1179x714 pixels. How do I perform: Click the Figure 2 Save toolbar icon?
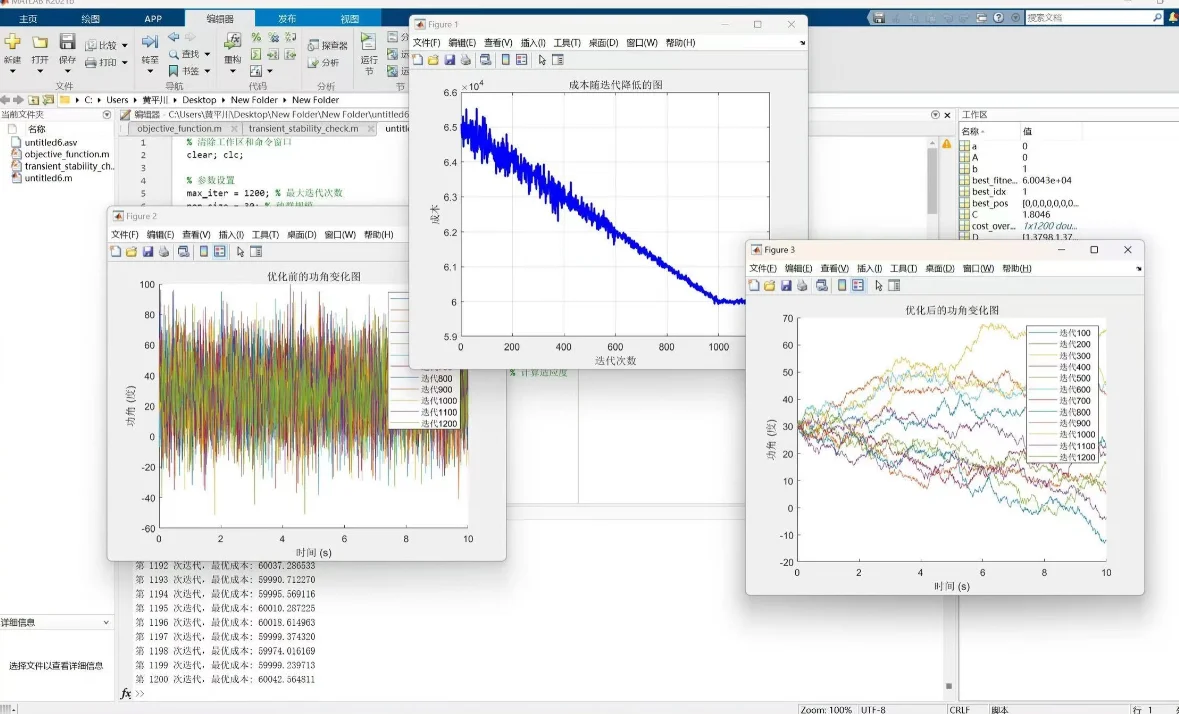pyautogui.click(x=147, y=252)
